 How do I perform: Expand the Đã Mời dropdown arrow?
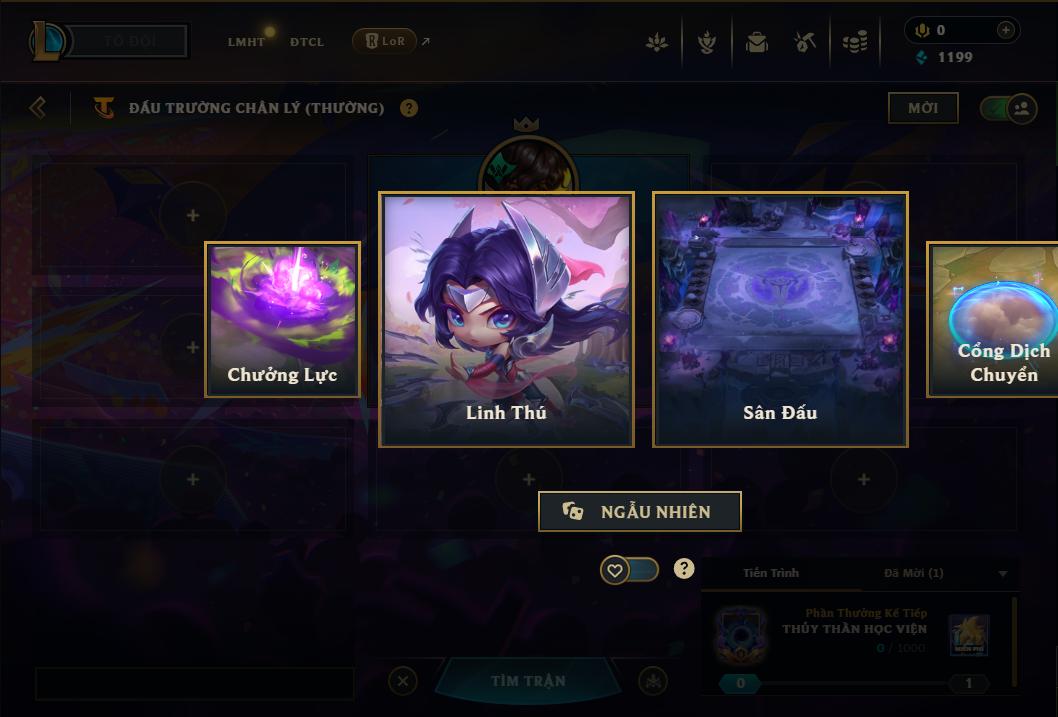coord(1003,573)
